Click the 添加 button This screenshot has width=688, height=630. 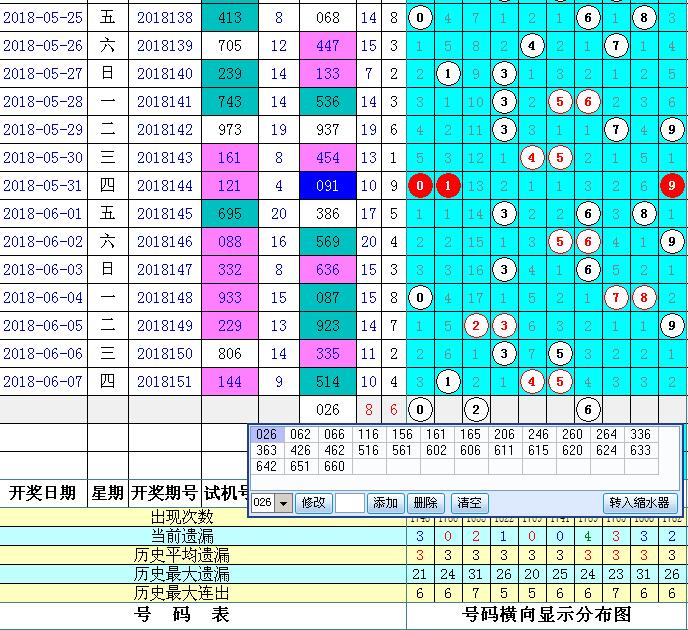click(385, 503)
